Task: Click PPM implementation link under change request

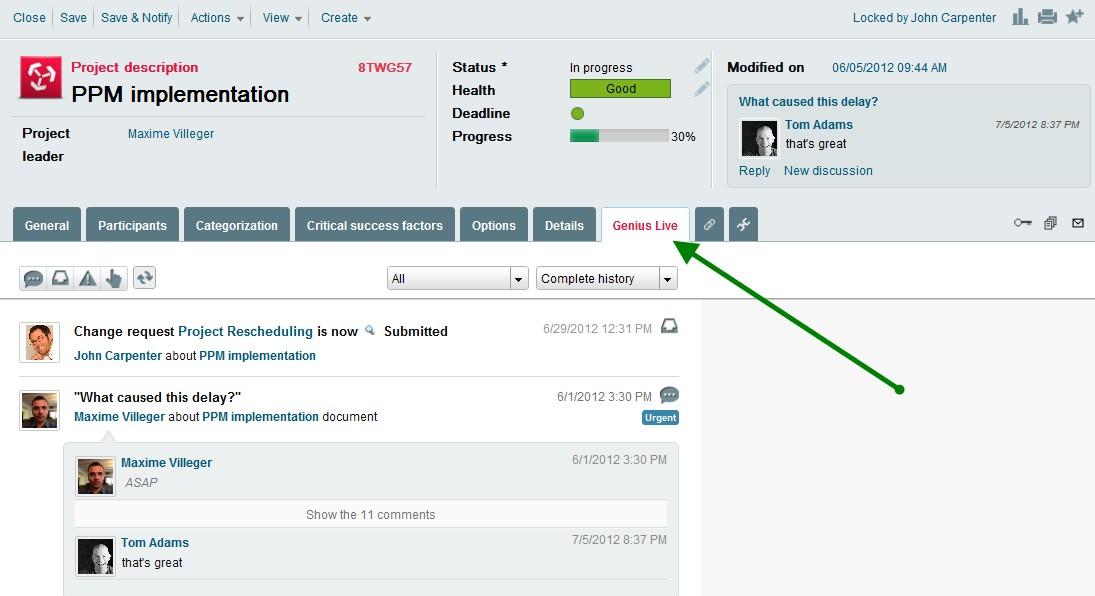Action: coord(258,356)
